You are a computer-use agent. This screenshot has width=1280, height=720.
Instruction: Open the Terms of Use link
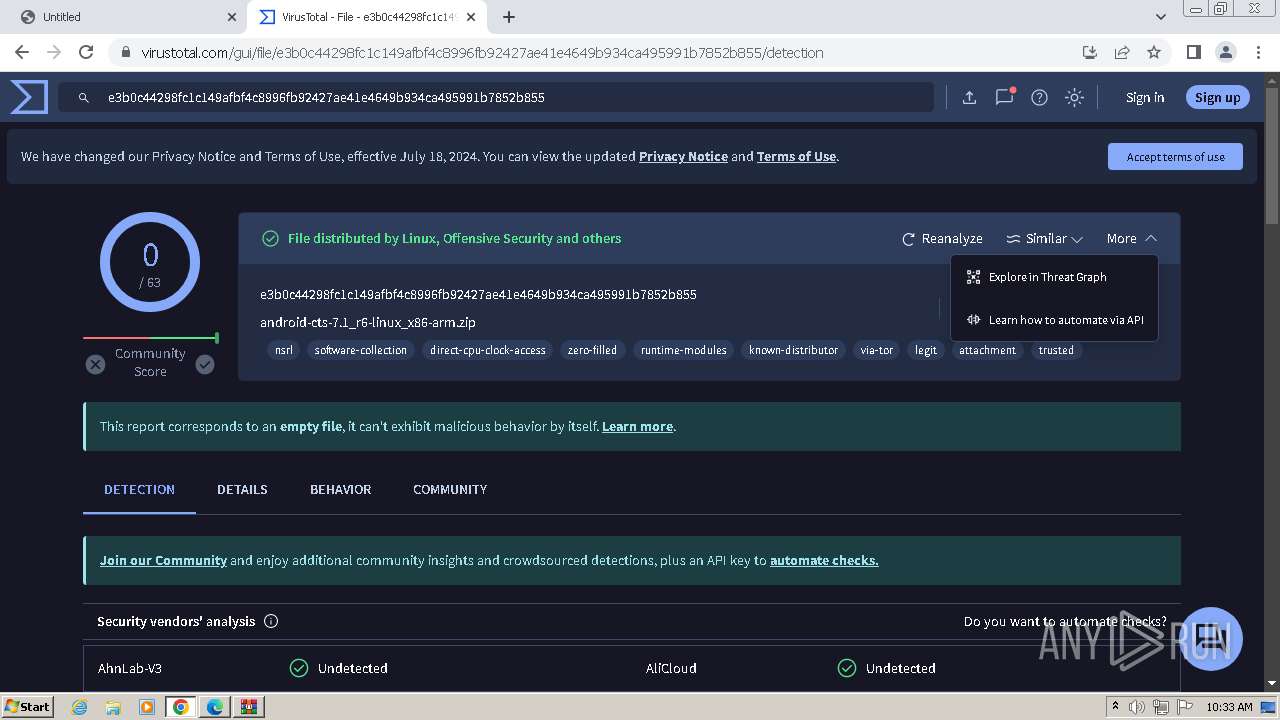pos(796,156)
